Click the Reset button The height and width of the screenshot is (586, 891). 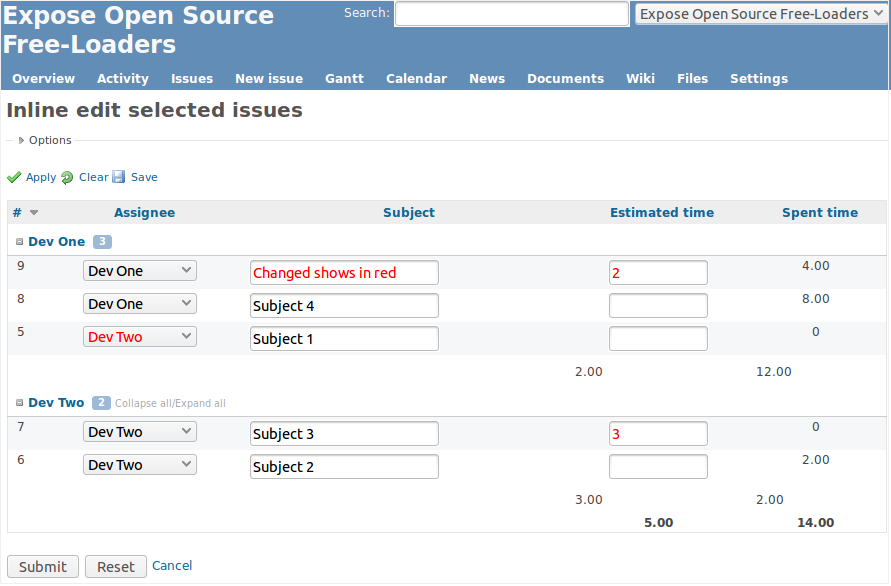click(x=116, y=567)
